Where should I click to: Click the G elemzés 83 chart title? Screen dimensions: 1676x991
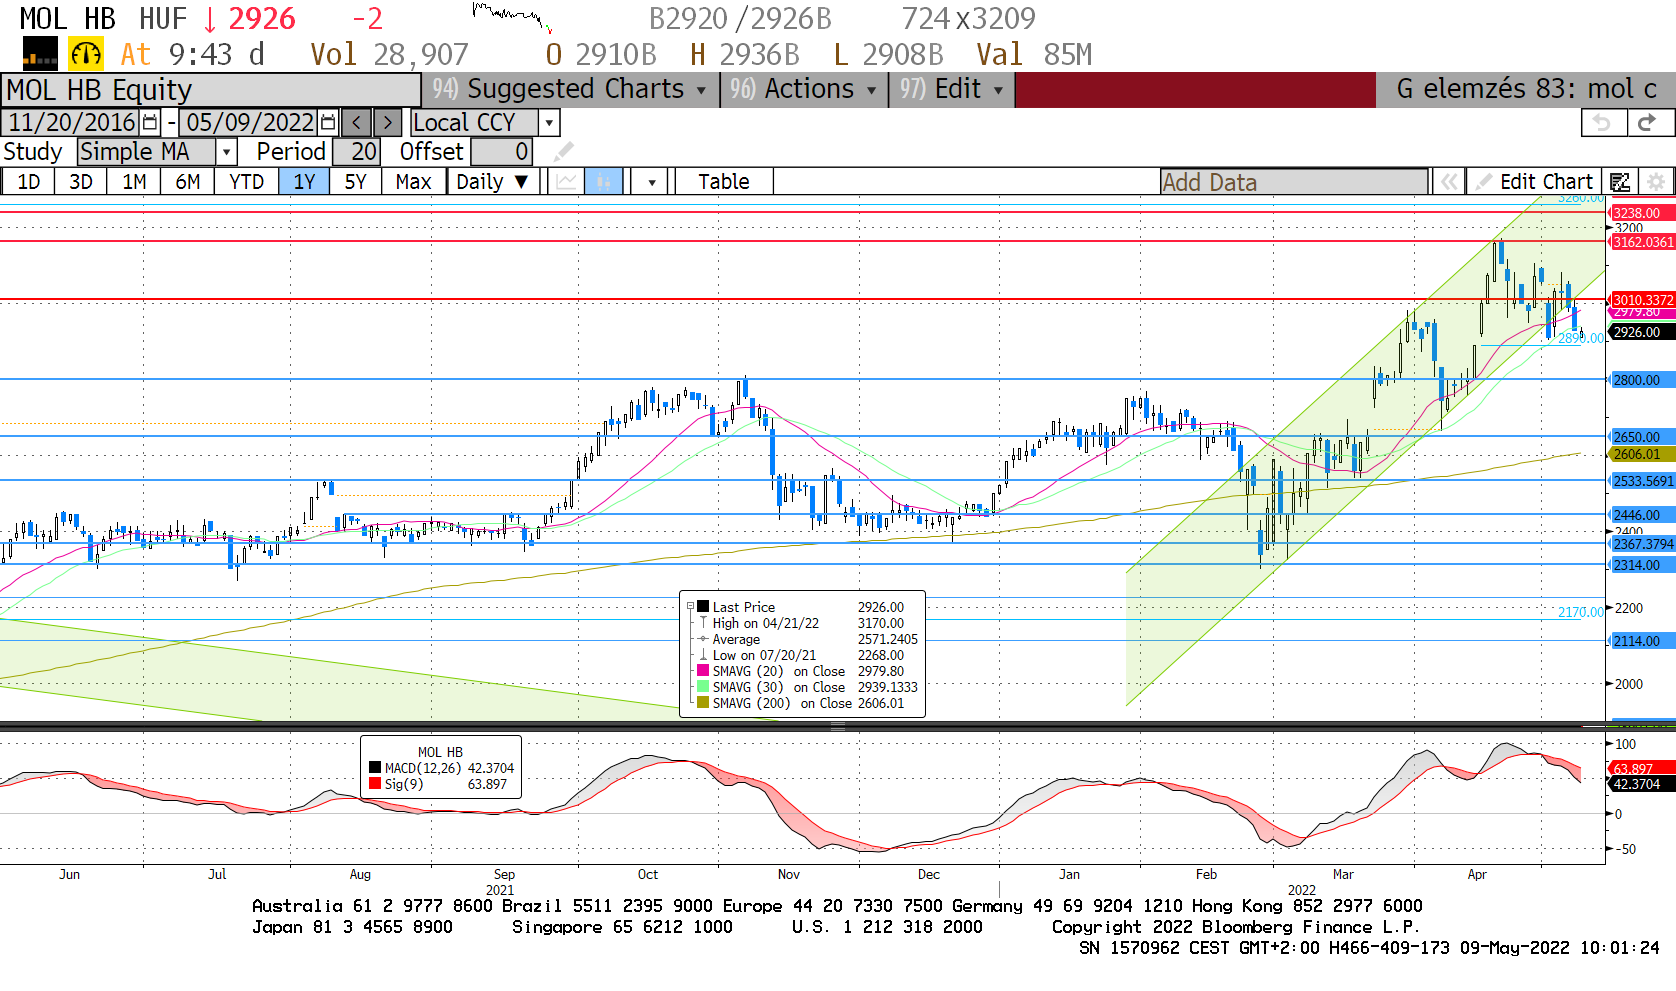[1526, 89]
